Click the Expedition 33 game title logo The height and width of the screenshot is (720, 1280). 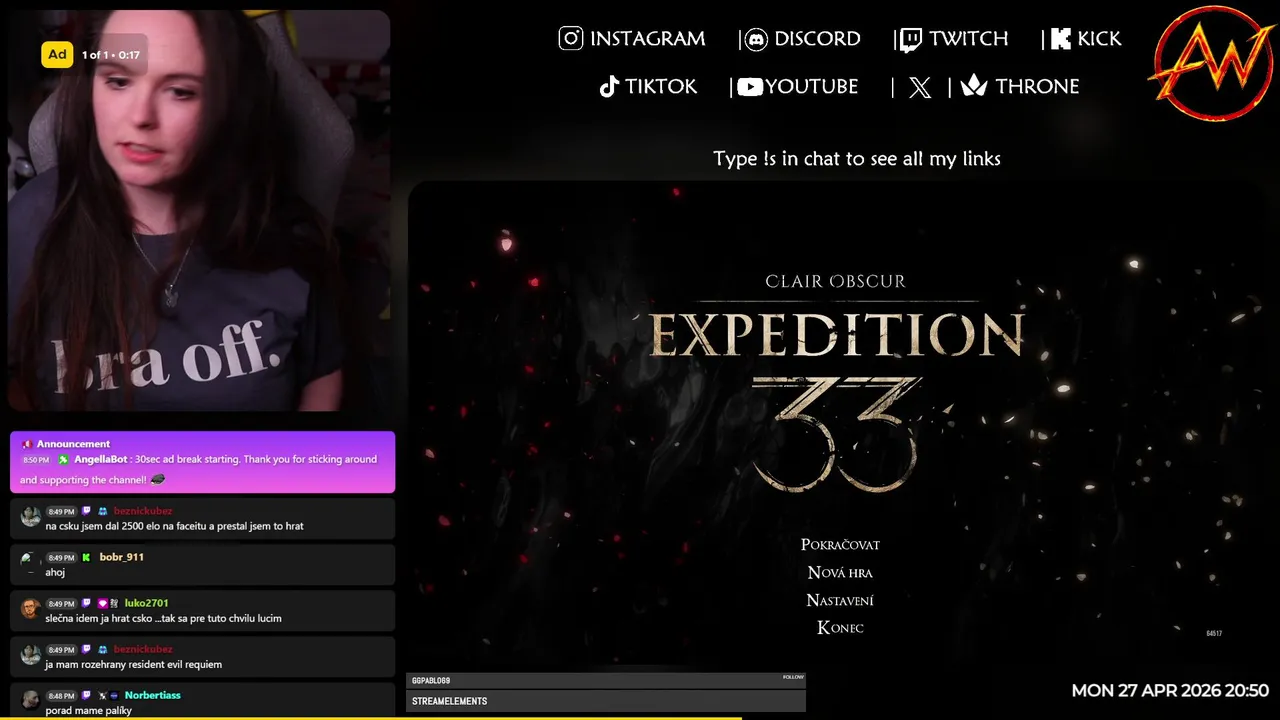[837, 385]
